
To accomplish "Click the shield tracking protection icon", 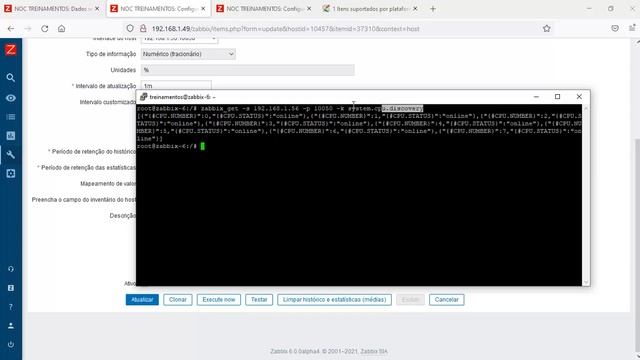I will pyautogui.click(x=130, y=29).
